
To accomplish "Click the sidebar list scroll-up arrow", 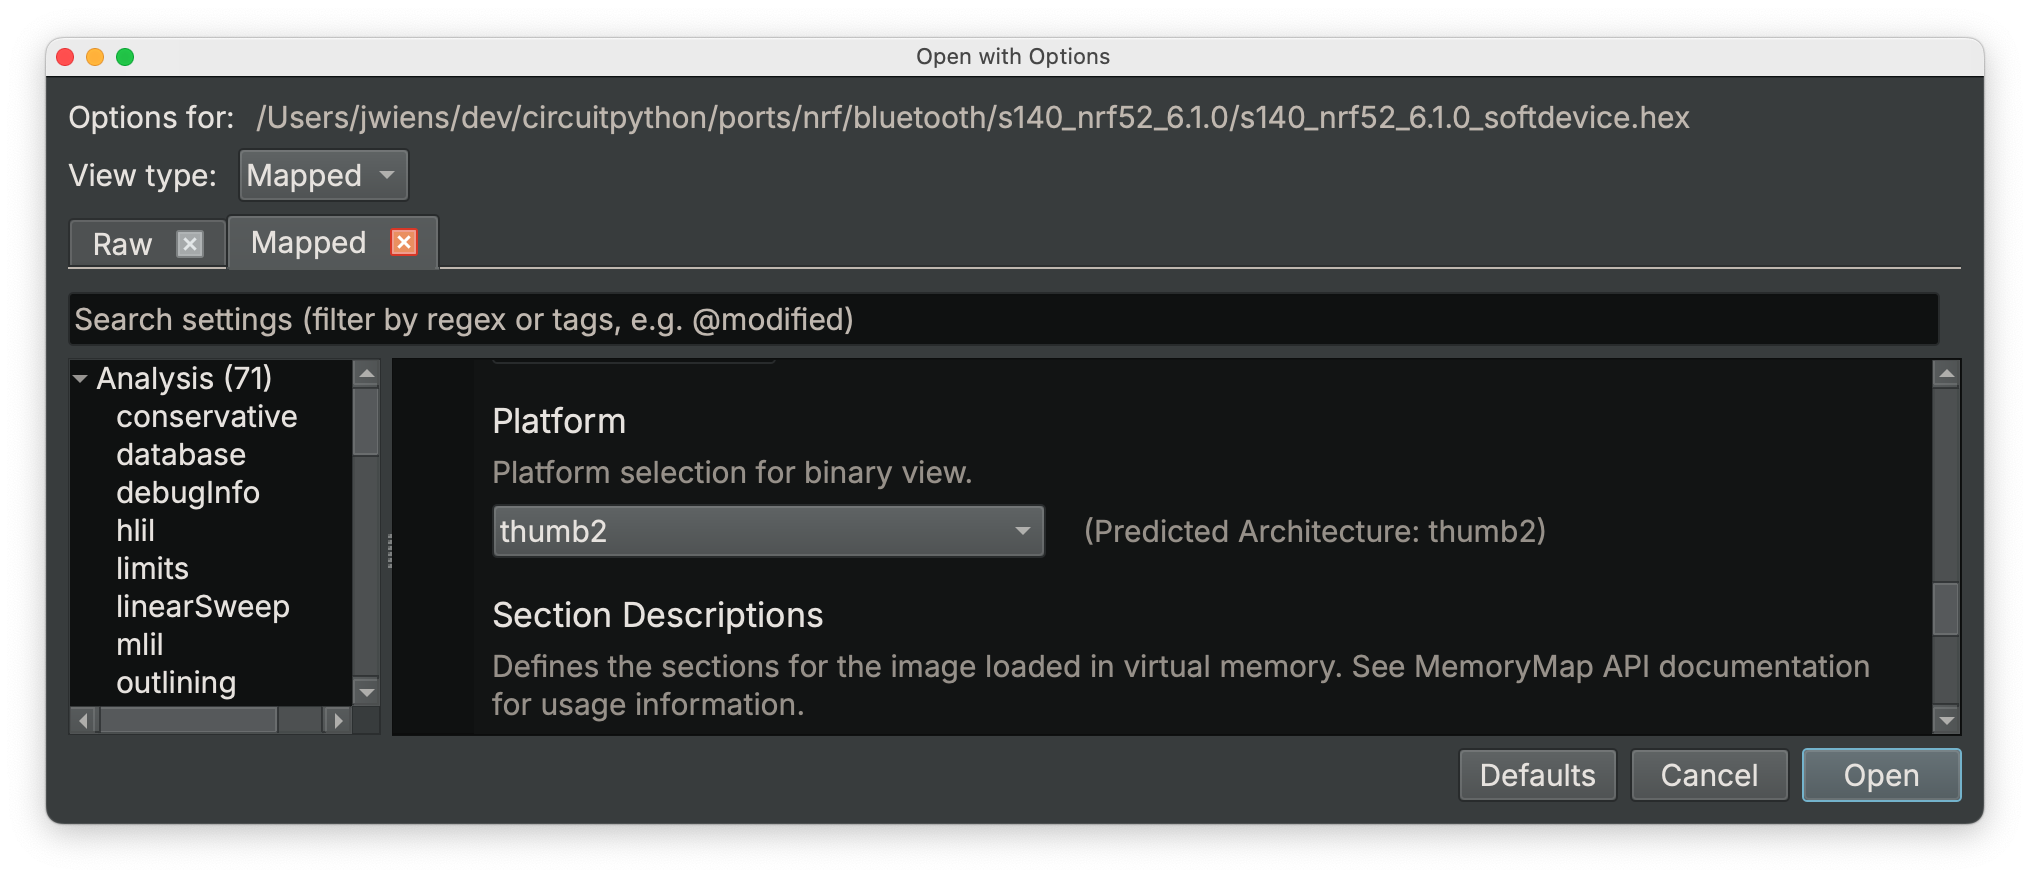I will pyautogui.click(x=367, y=374).
